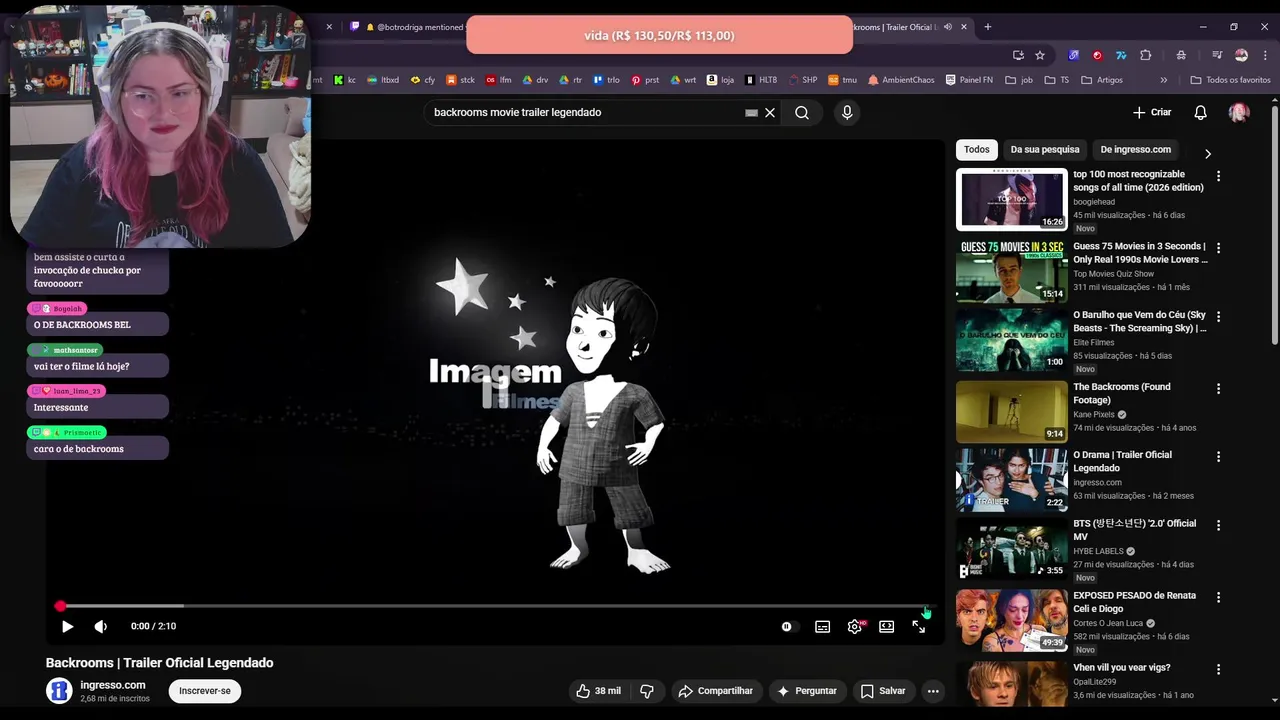This screenshot has width=1280, height=720.
Task: Open the kc Kick bookmark
Action: point(345,80)
